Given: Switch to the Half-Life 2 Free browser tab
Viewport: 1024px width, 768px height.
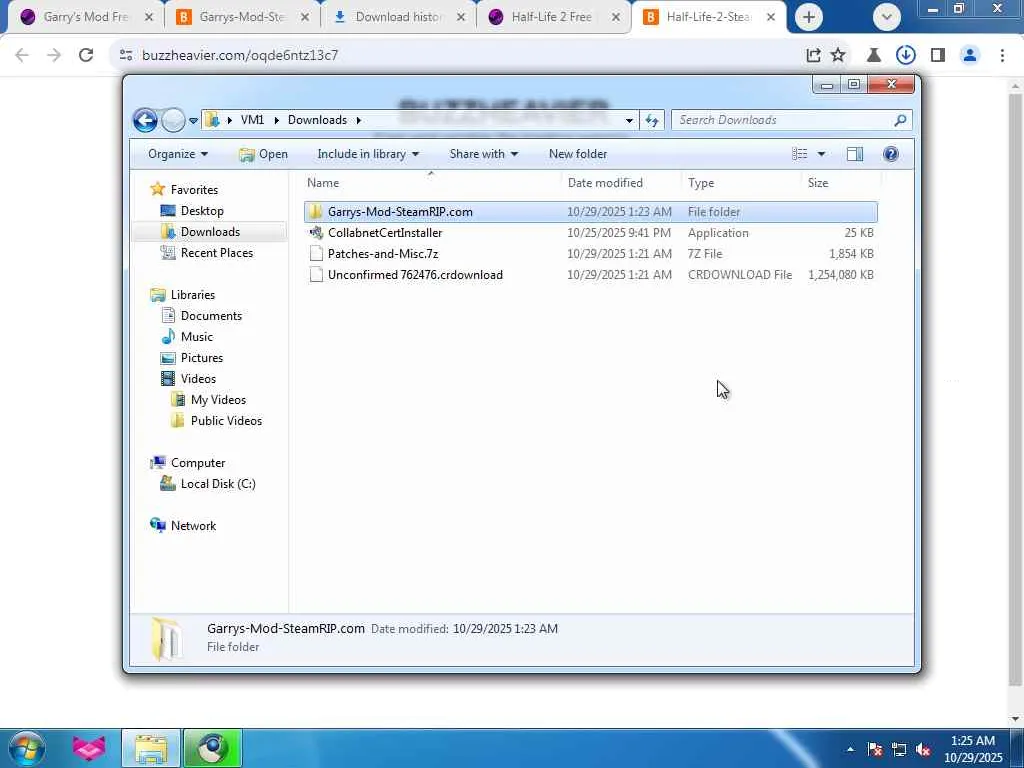Looking at the screenshot, I should [552, 17].
